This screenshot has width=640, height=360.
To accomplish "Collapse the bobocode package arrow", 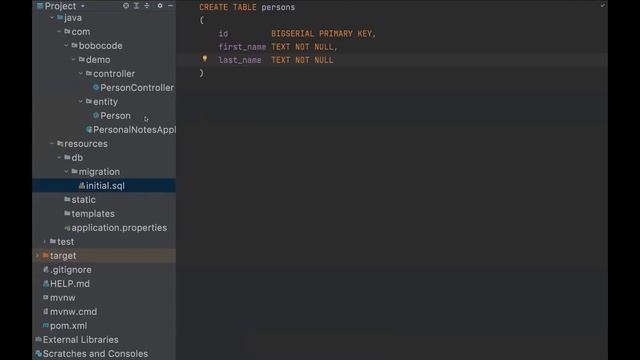I will 66,46.
